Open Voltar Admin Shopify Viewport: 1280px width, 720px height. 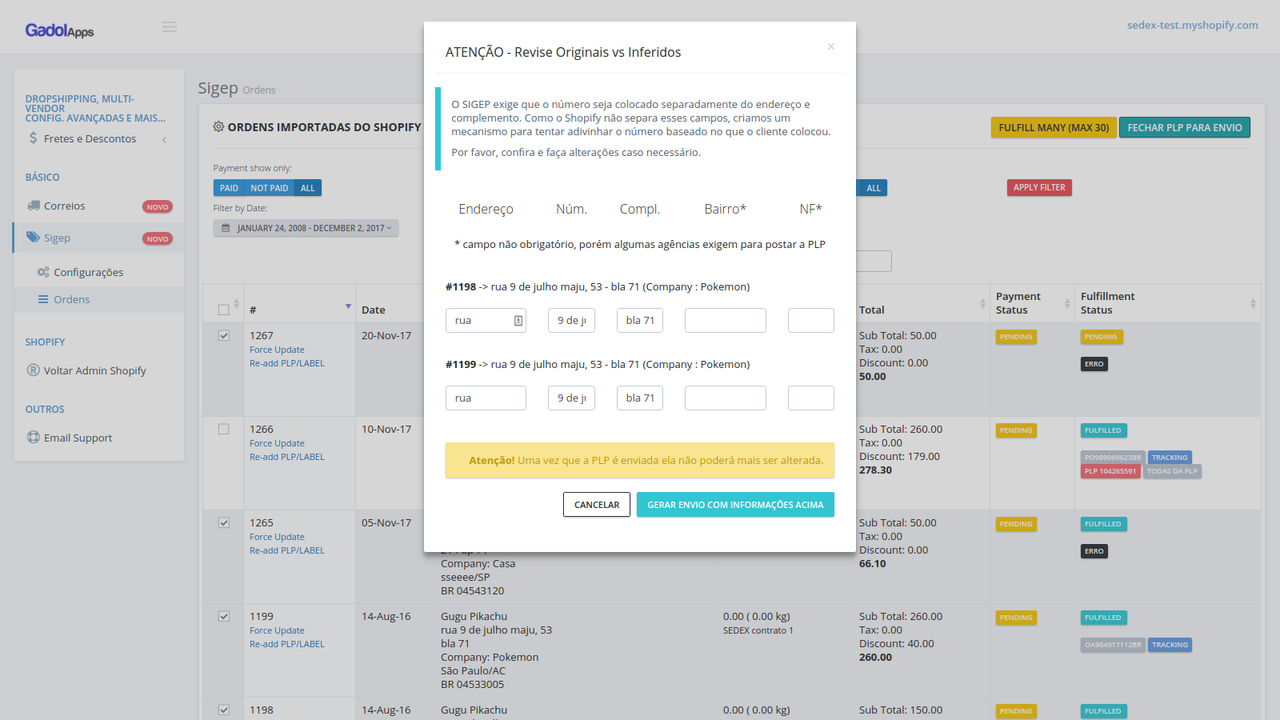point(95,370)
